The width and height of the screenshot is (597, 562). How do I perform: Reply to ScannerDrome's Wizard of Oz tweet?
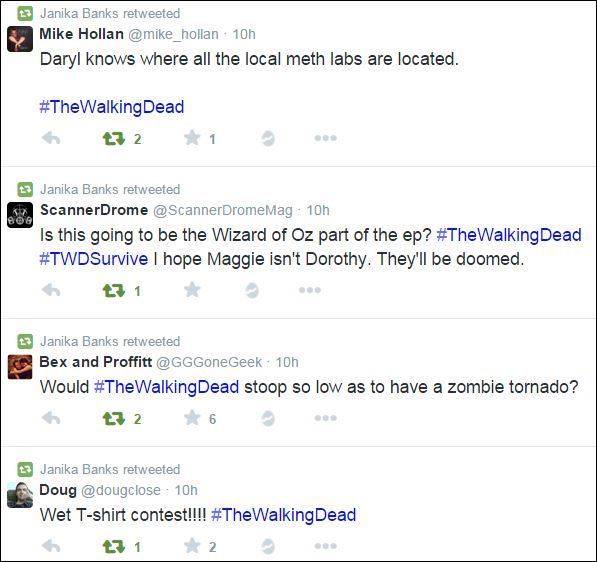coord(51,290)
